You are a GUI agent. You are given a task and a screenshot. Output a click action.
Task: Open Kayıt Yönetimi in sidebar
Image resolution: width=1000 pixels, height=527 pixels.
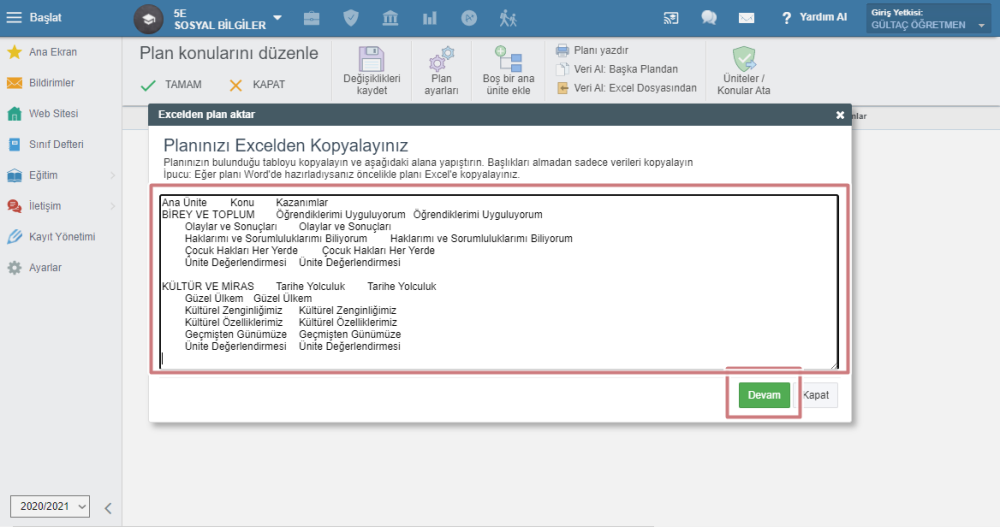click(x=62, y=237)
